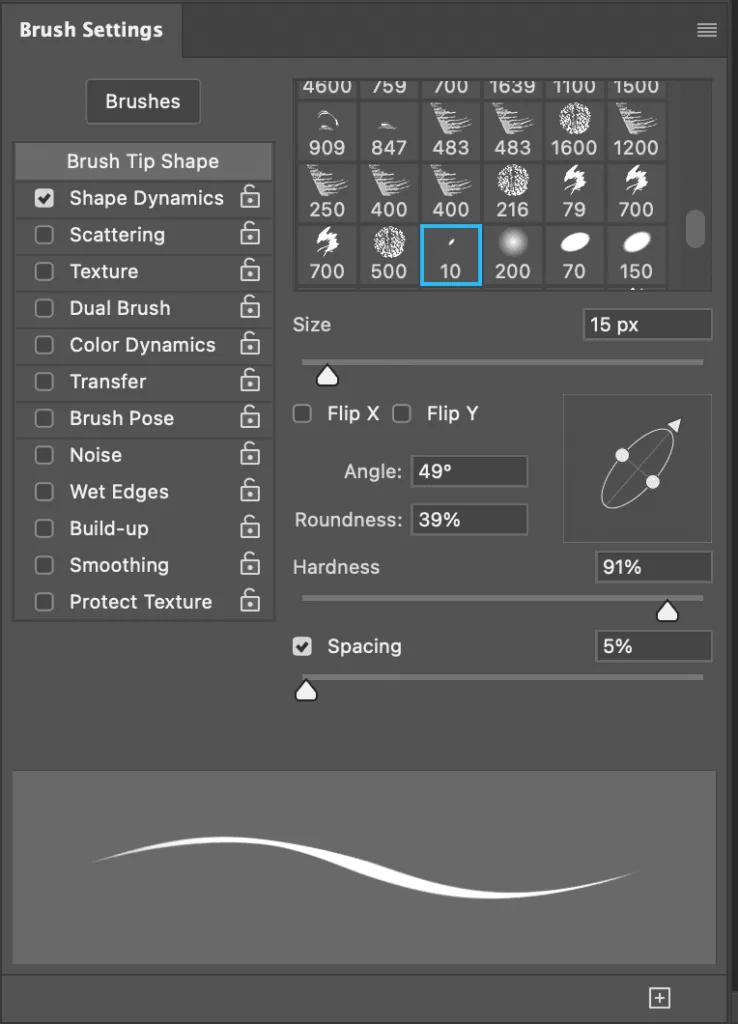Click the Brushes button
This screenshot has width=738, height=1024.
pyautogui.click(x=143, y=101)
